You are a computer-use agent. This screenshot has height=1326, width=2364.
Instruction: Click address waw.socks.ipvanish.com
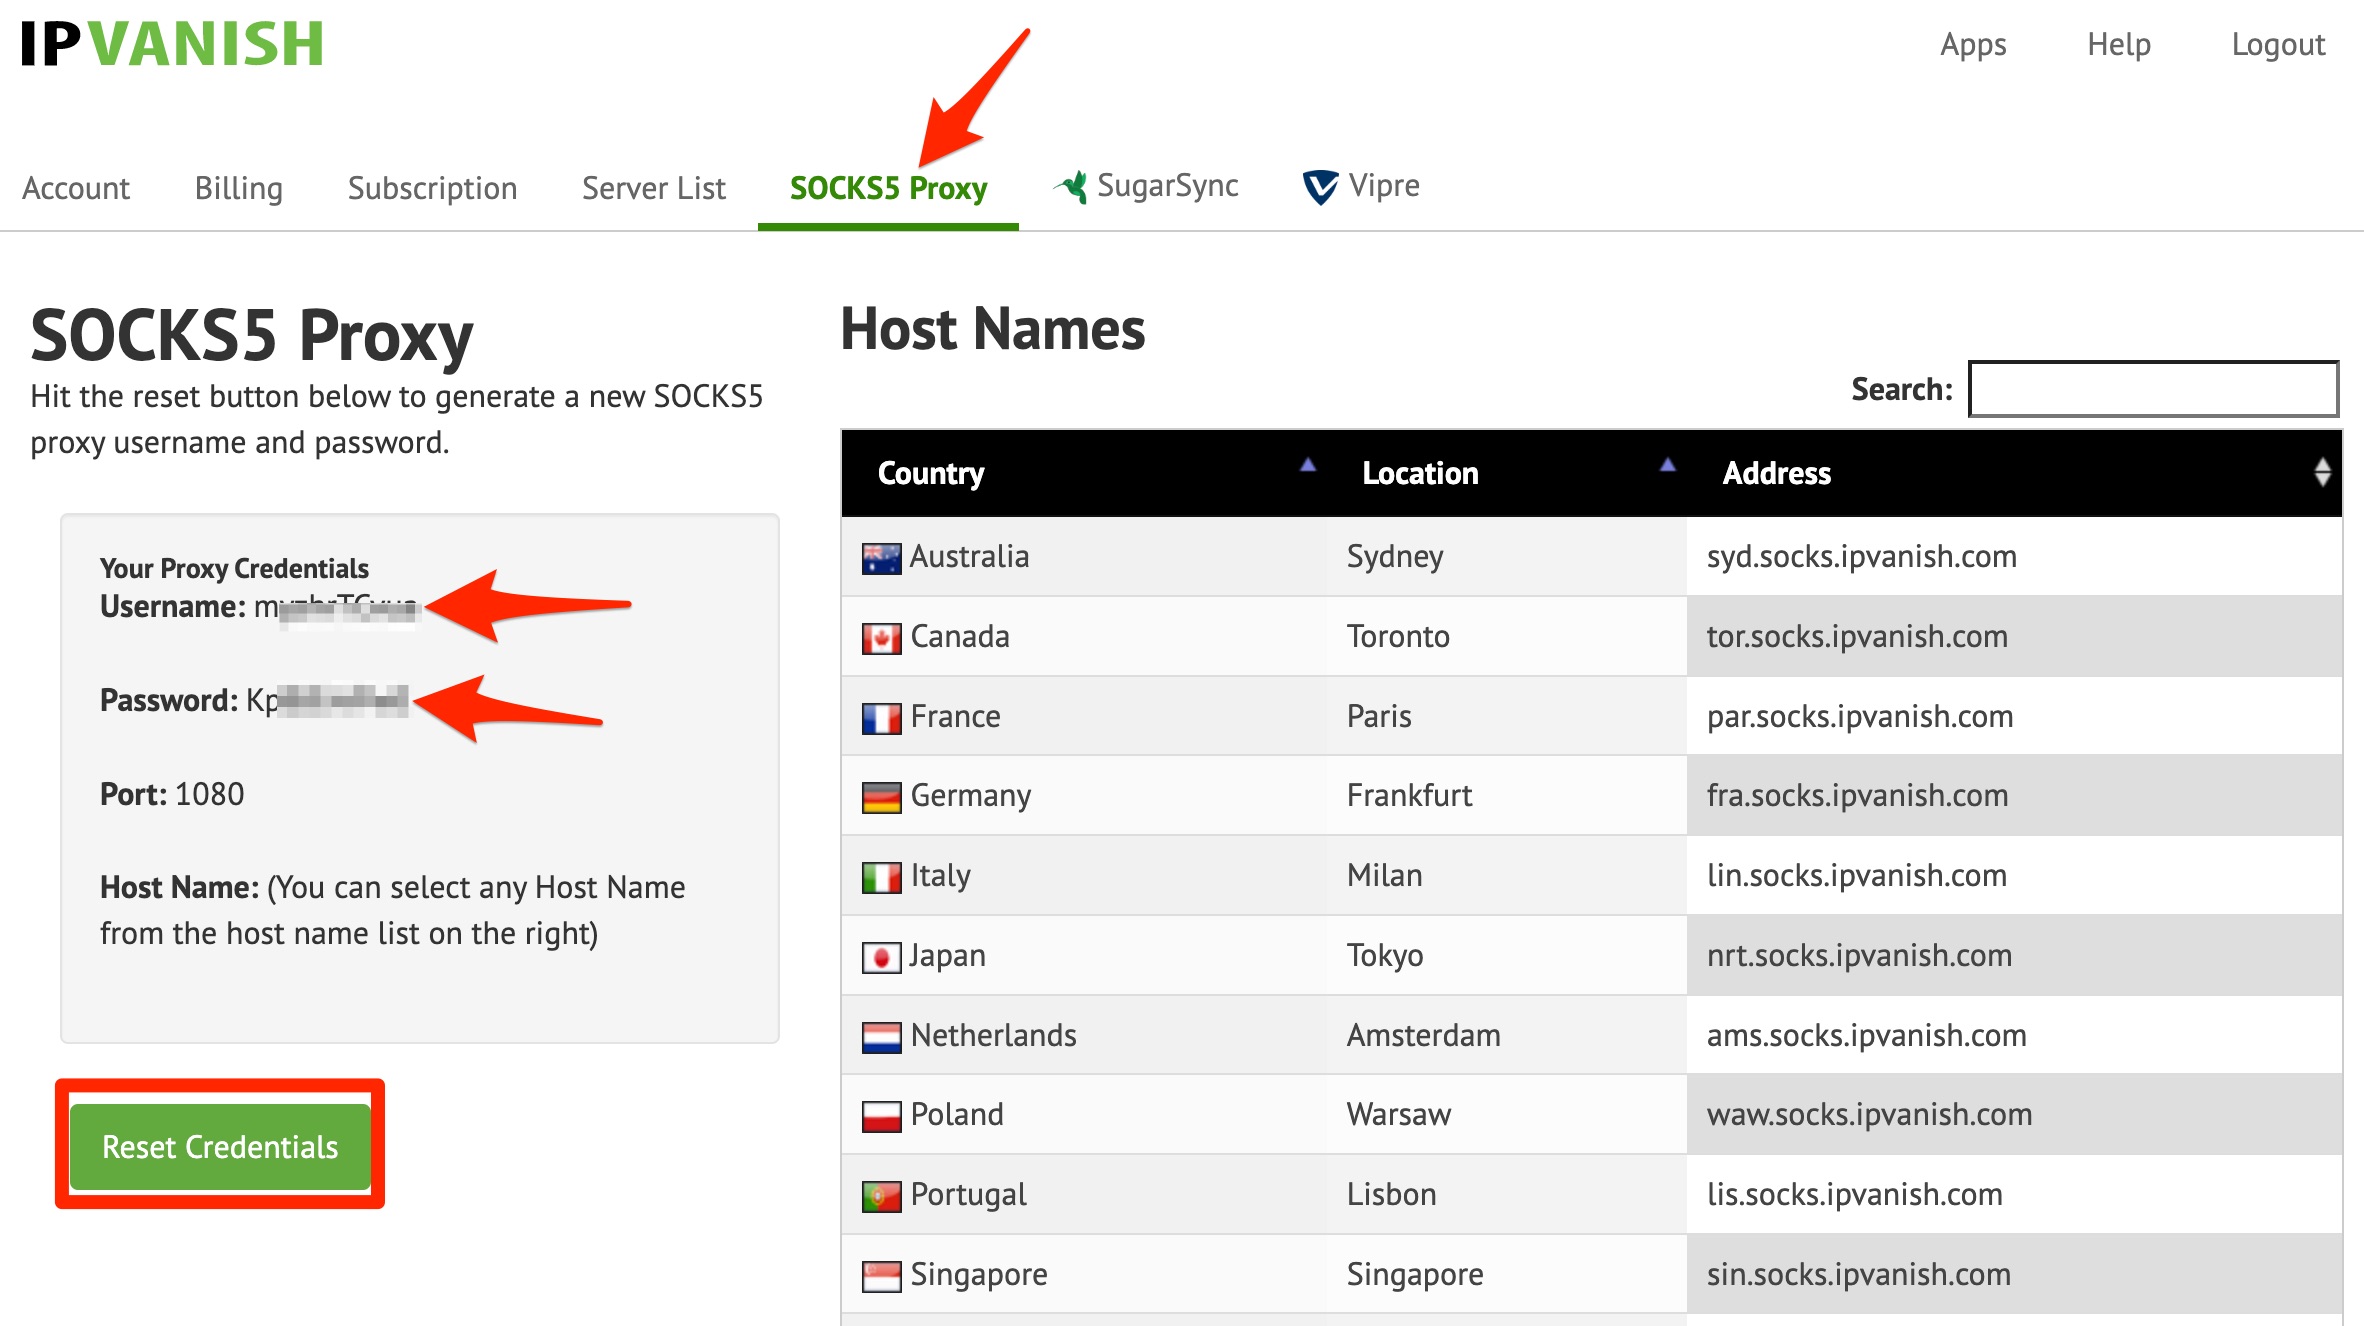click(x=1869, y=1114)
